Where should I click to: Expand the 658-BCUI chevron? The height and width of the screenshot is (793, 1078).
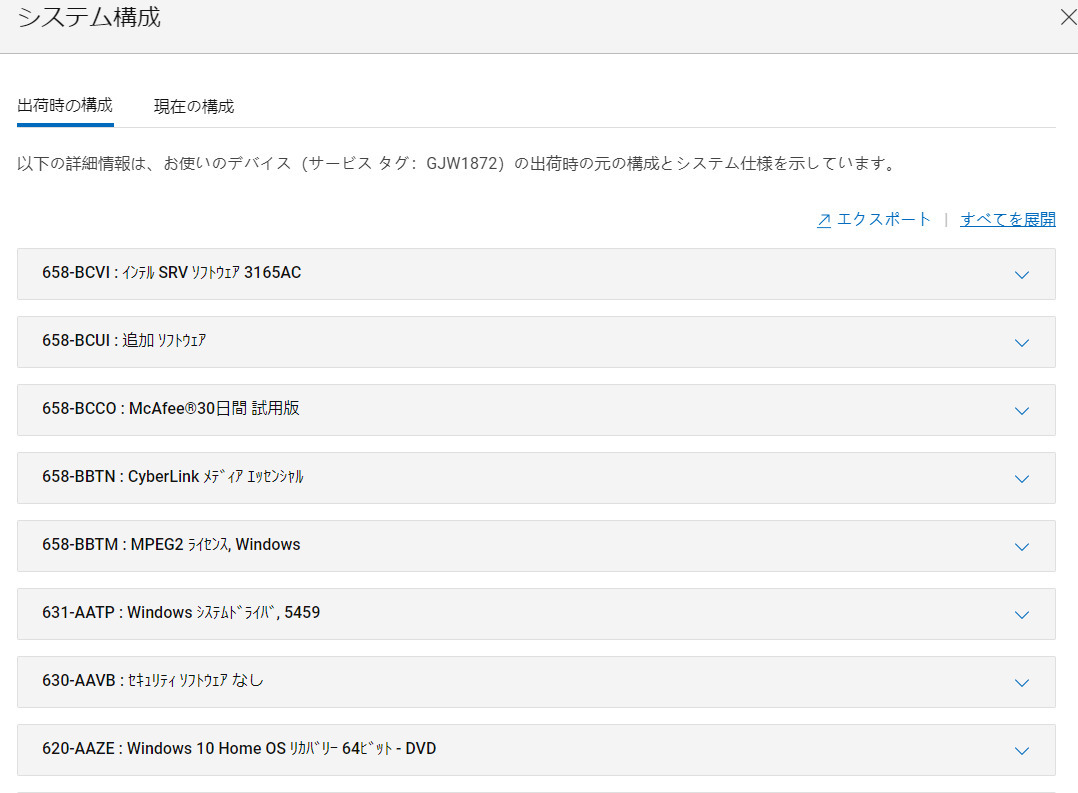(1022, 343)
